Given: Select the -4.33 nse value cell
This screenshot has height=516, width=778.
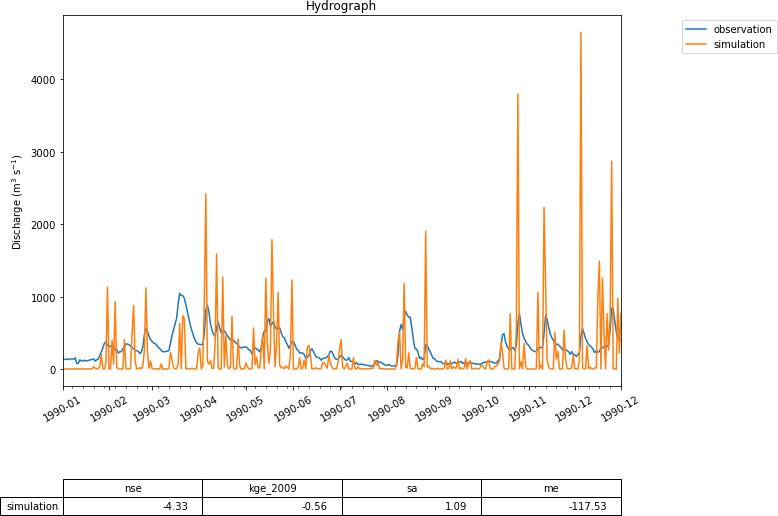Looking at the screenshot, I should [133, 506].
